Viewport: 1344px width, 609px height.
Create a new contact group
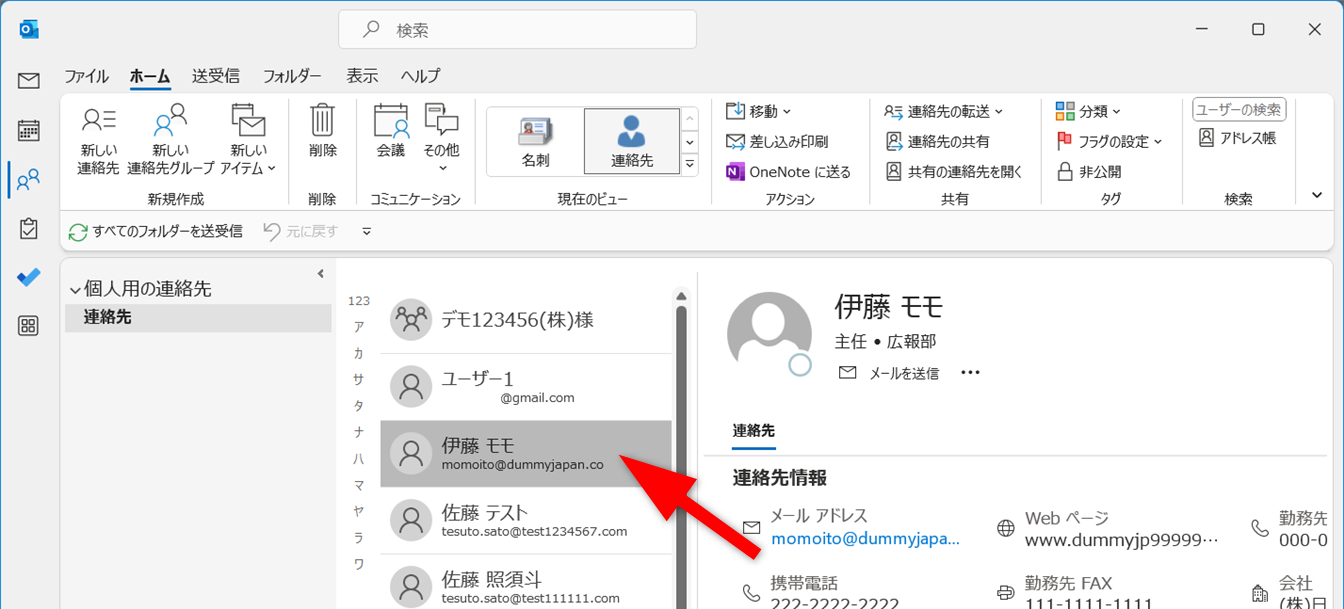tap(171, 140)
